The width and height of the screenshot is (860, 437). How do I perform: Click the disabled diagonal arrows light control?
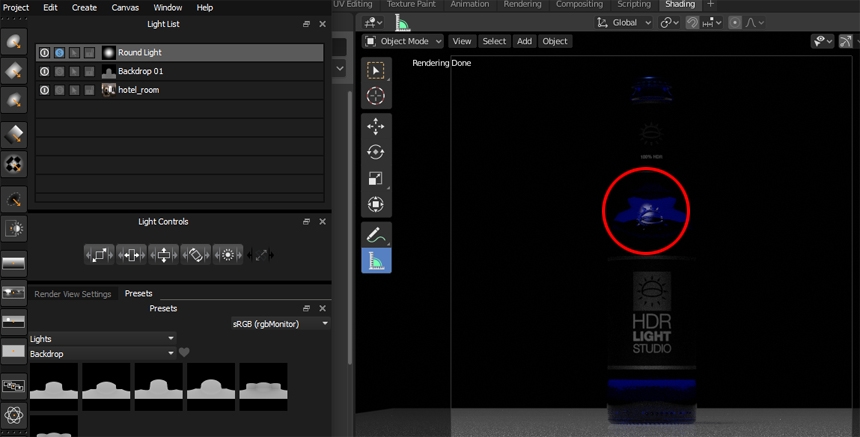260,255
